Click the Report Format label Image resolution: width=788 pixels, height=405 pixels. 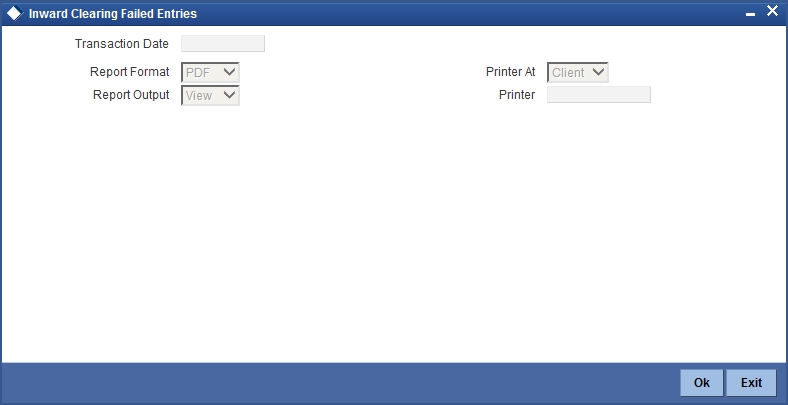[130, 72]
